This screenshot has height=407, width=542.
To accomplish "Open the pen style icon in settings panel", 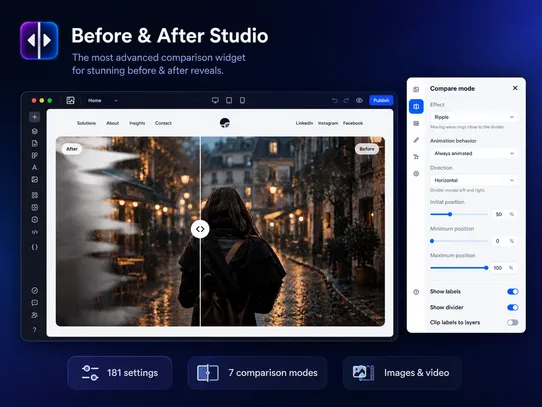I will coord(416,140).
